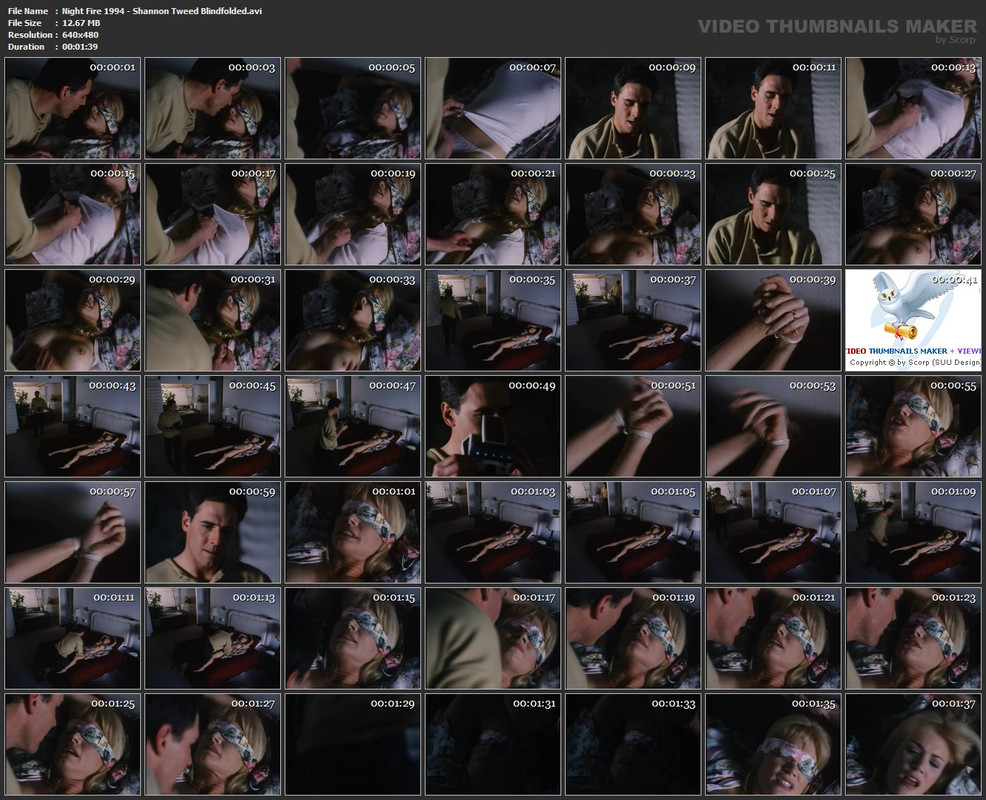
Task: Select the thumbnail stamped 00:00:57
Action: (x=73, y=533)
